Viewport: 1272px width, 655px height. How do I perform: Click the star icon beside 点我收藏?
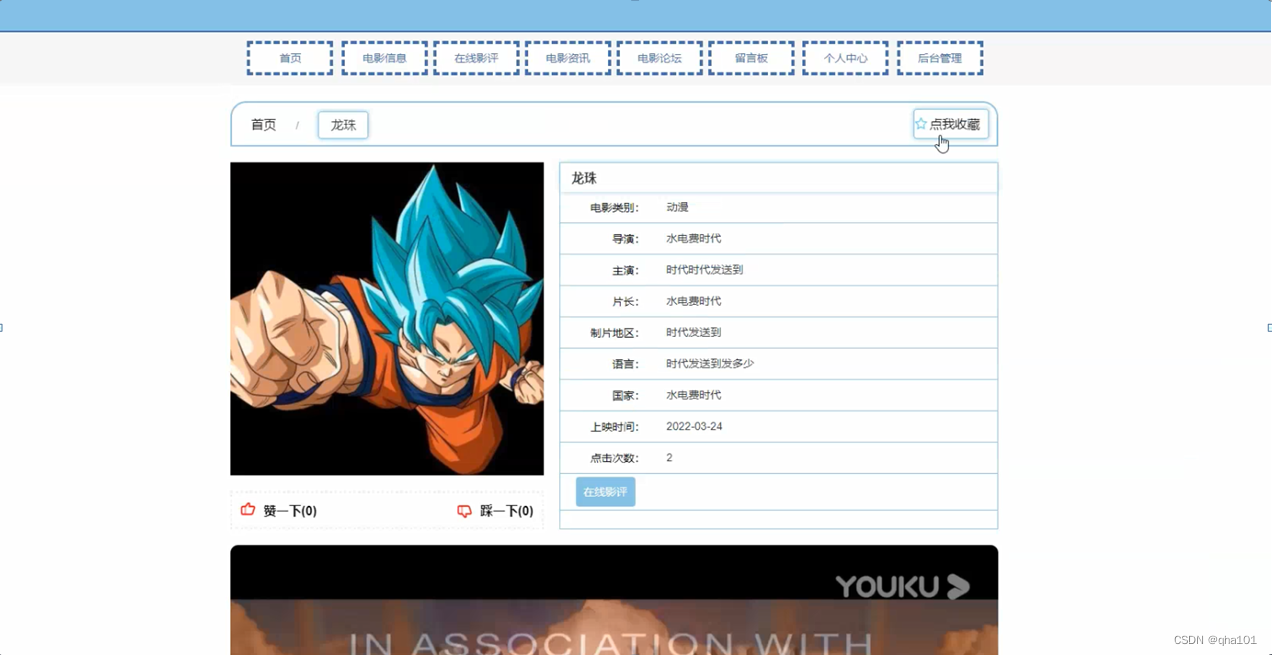pyautogui.click(x=921, y=124)
